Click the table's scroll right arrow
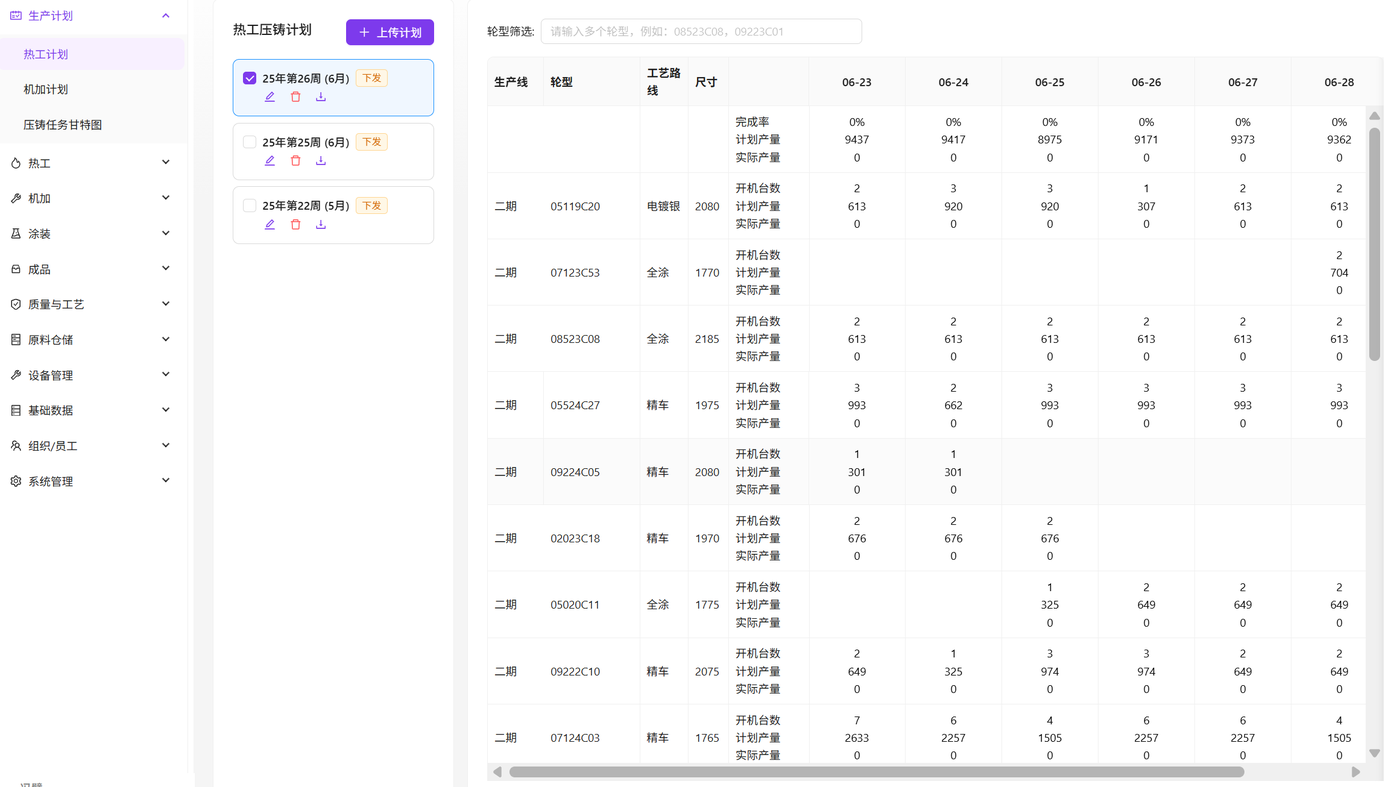The image size is (1400, 787). point(1356,772)
